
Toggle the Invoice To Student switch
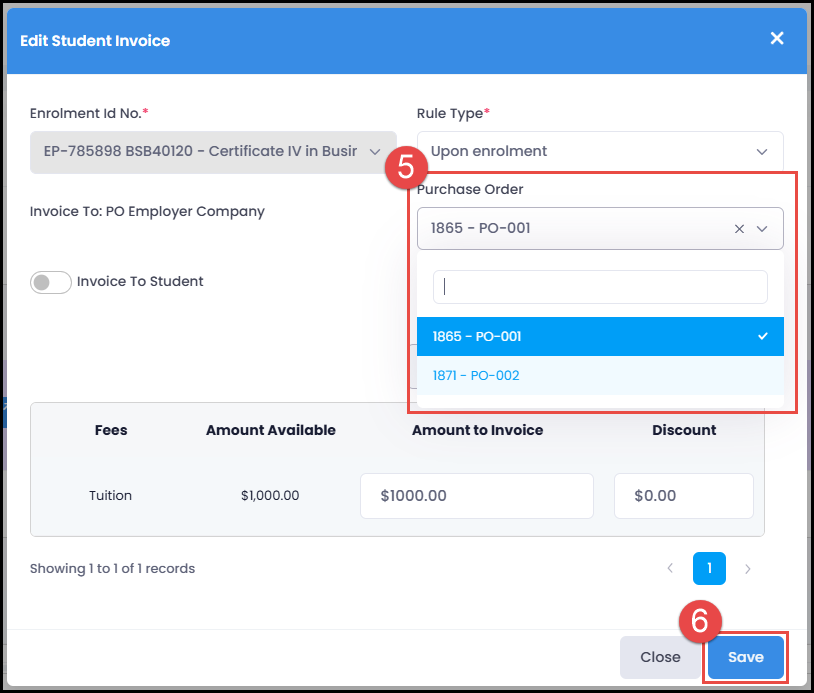point(51,282)
